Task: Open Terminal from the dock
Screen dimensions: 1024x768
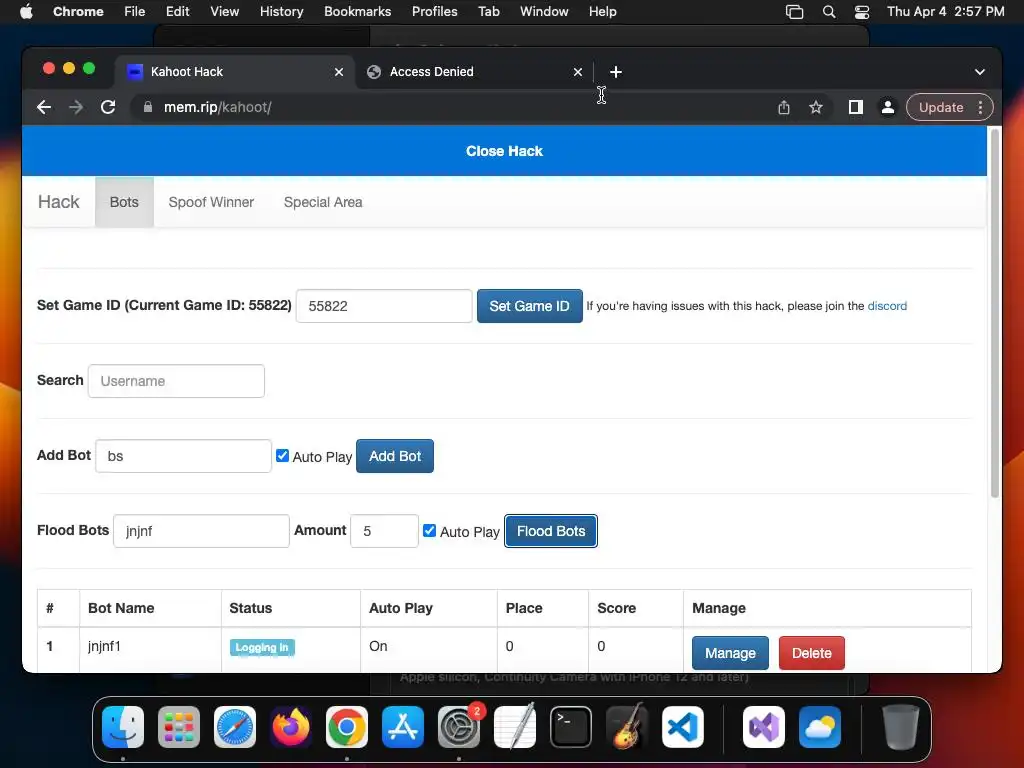Action: (571, 727)
